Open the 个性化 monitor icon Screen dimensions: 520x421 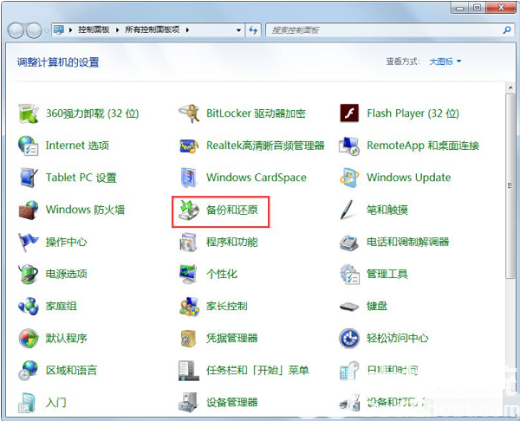coord(189,274)
